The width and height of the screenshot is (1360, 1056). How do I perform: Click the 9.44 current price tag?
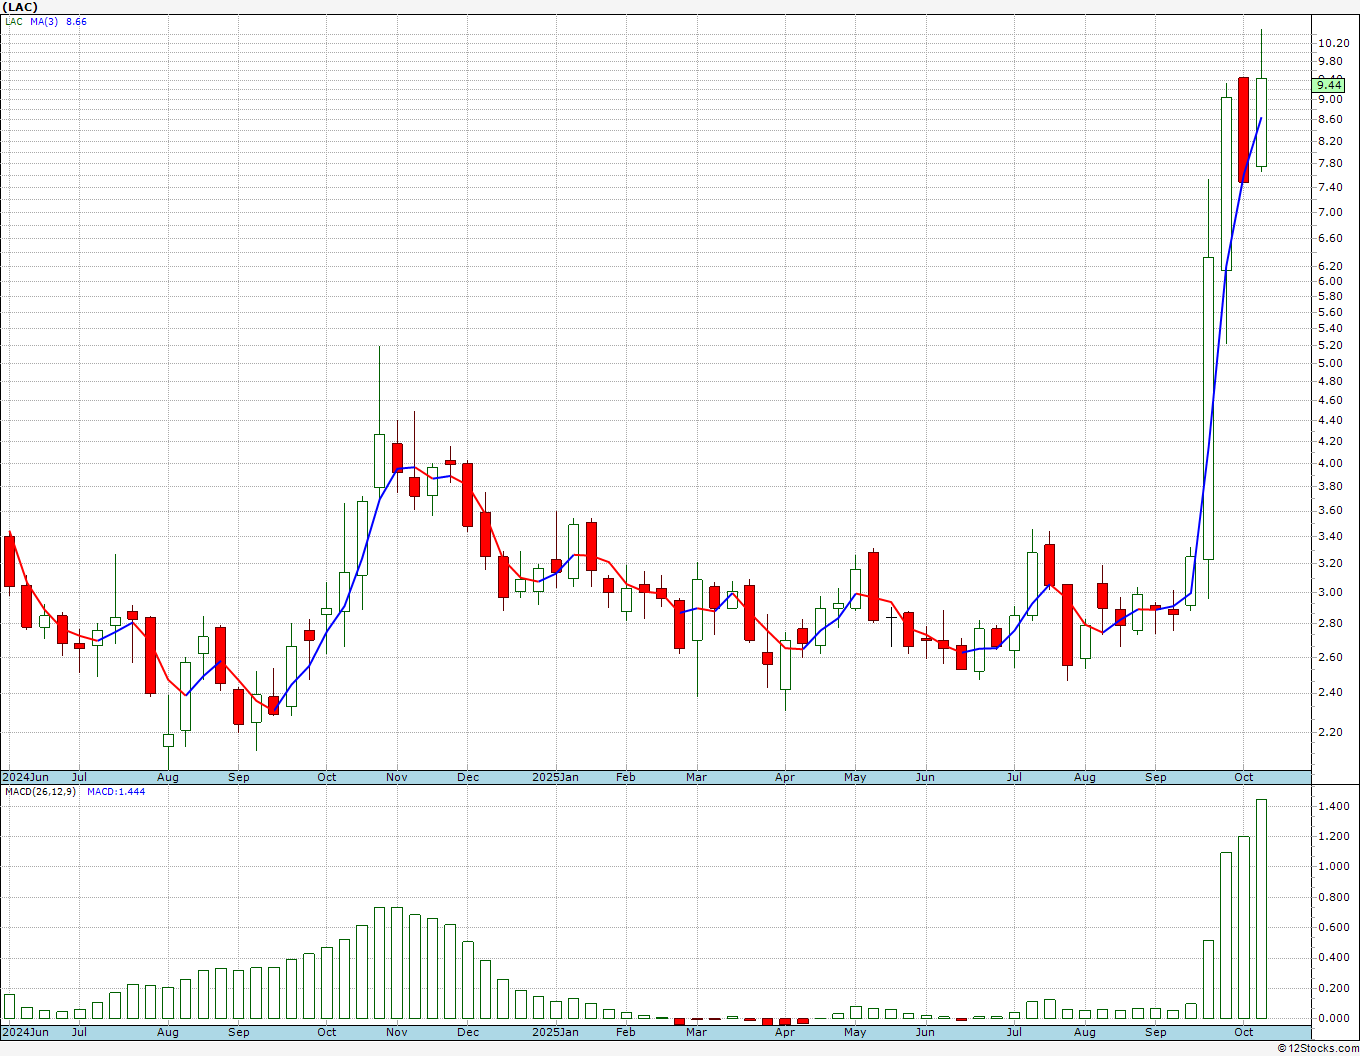[x=1329, y=86]
